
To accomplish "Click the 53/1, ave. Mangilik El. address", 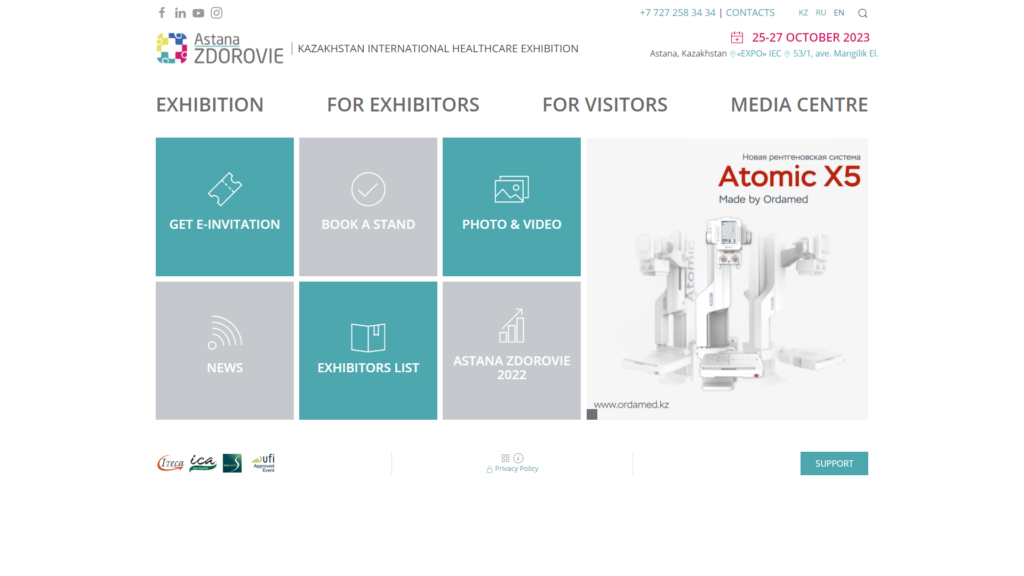I will [835, 54].
